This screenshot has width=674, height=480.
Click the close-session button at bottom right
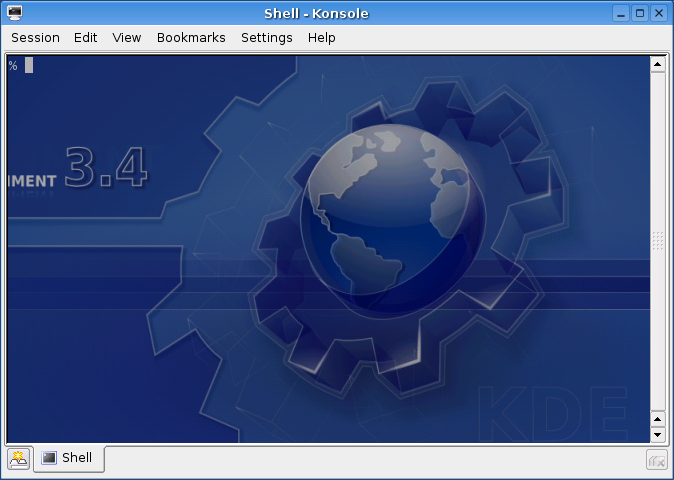tap(656, 460)
